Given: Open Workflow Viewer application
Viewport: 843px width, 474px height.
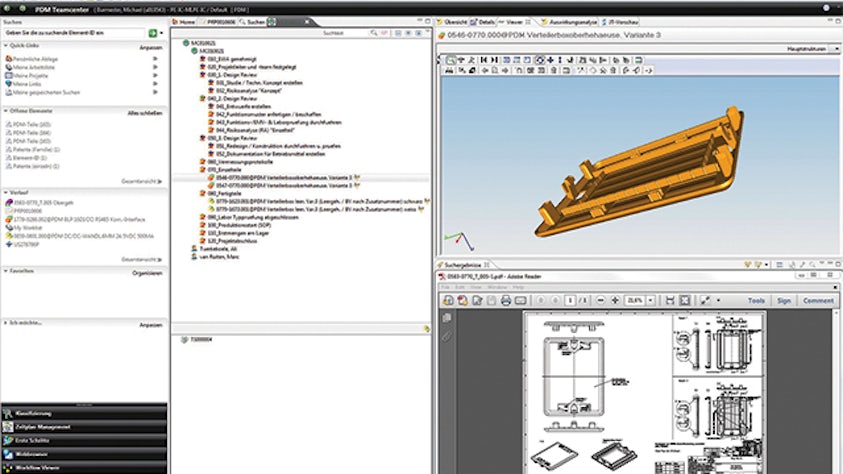Looking at the screenshot, I should [x=84, y=468].
